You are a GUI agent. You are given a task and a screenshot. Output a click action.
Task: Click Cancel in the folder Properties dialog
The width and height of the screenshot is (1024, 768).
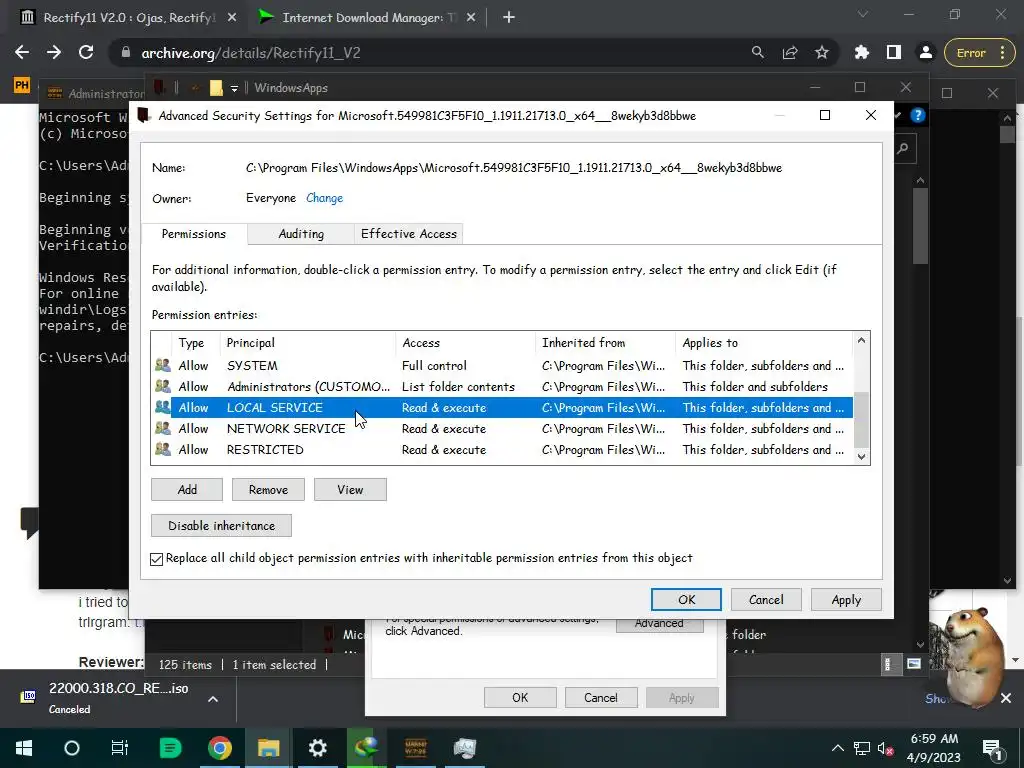[x=601, y=697]
